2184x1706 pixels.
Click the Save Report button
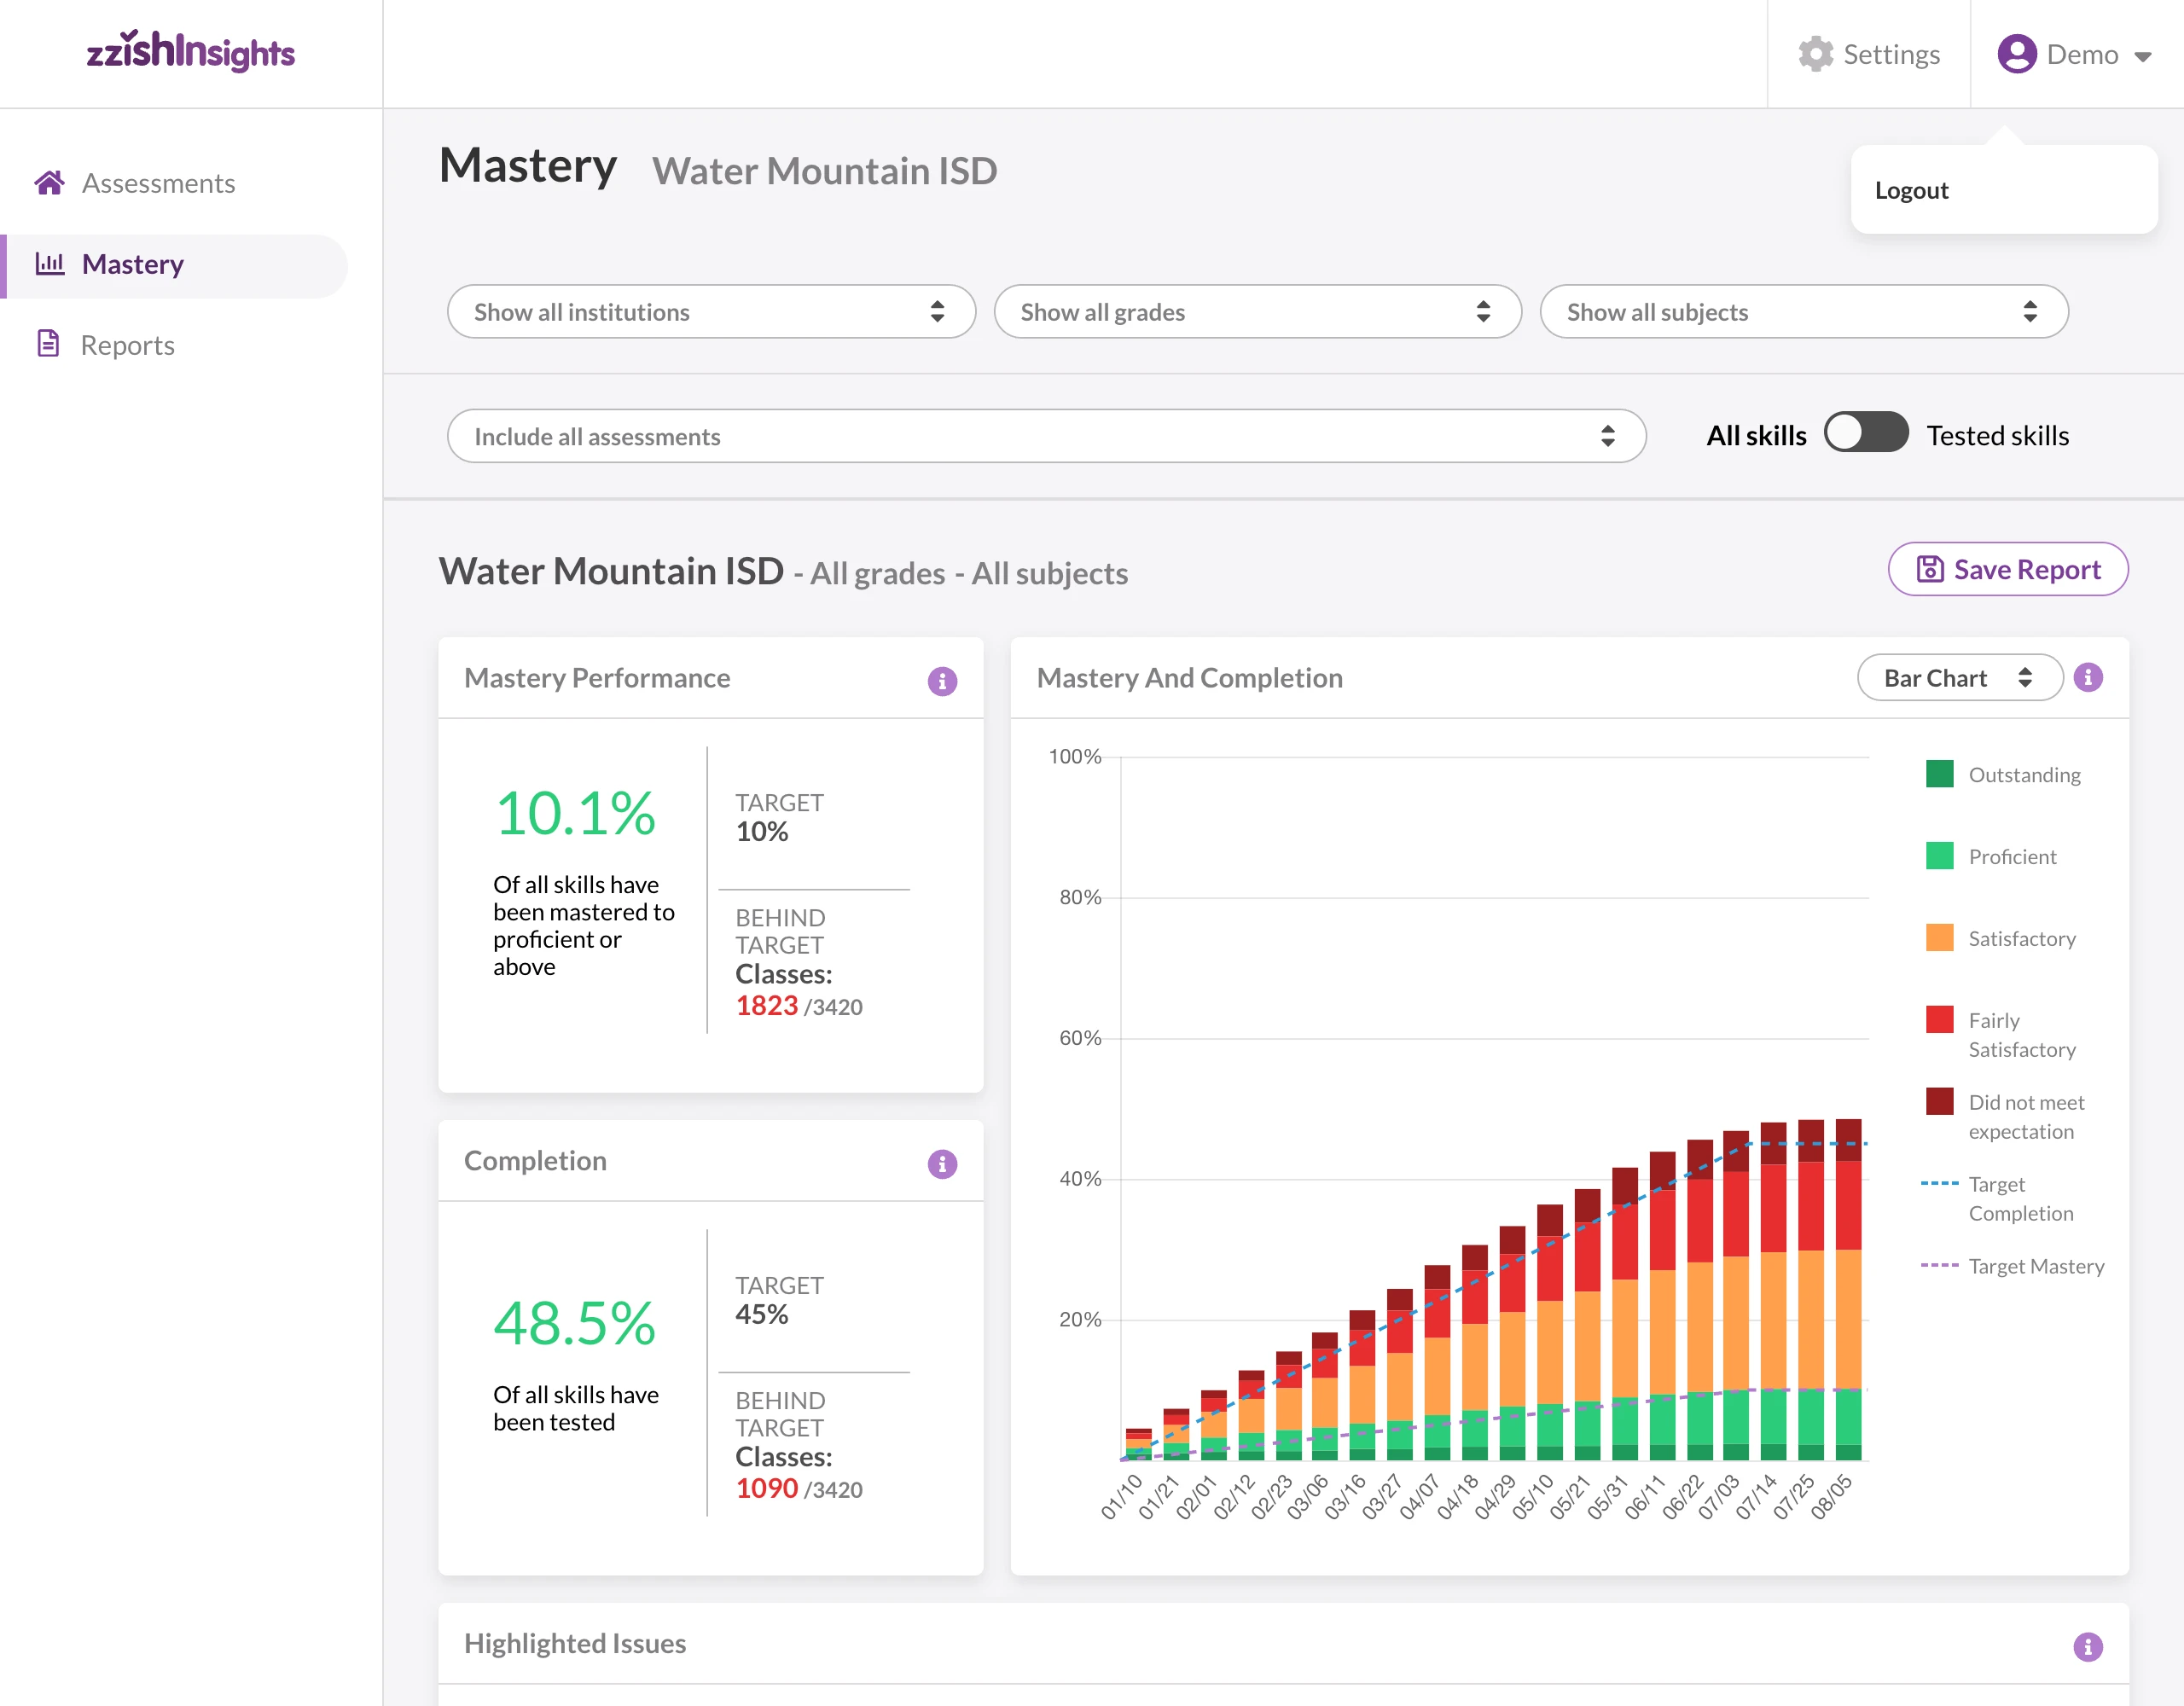coord(2008,569)
